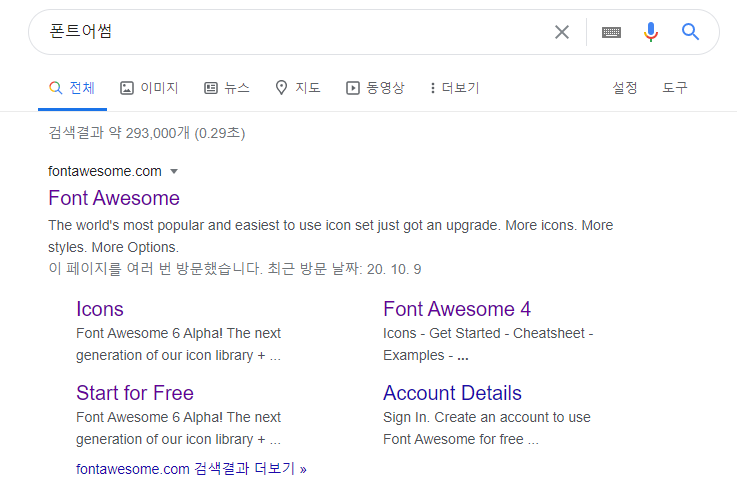
Task: Open the Account Details sitelink
Action: [x=452, y=393]
